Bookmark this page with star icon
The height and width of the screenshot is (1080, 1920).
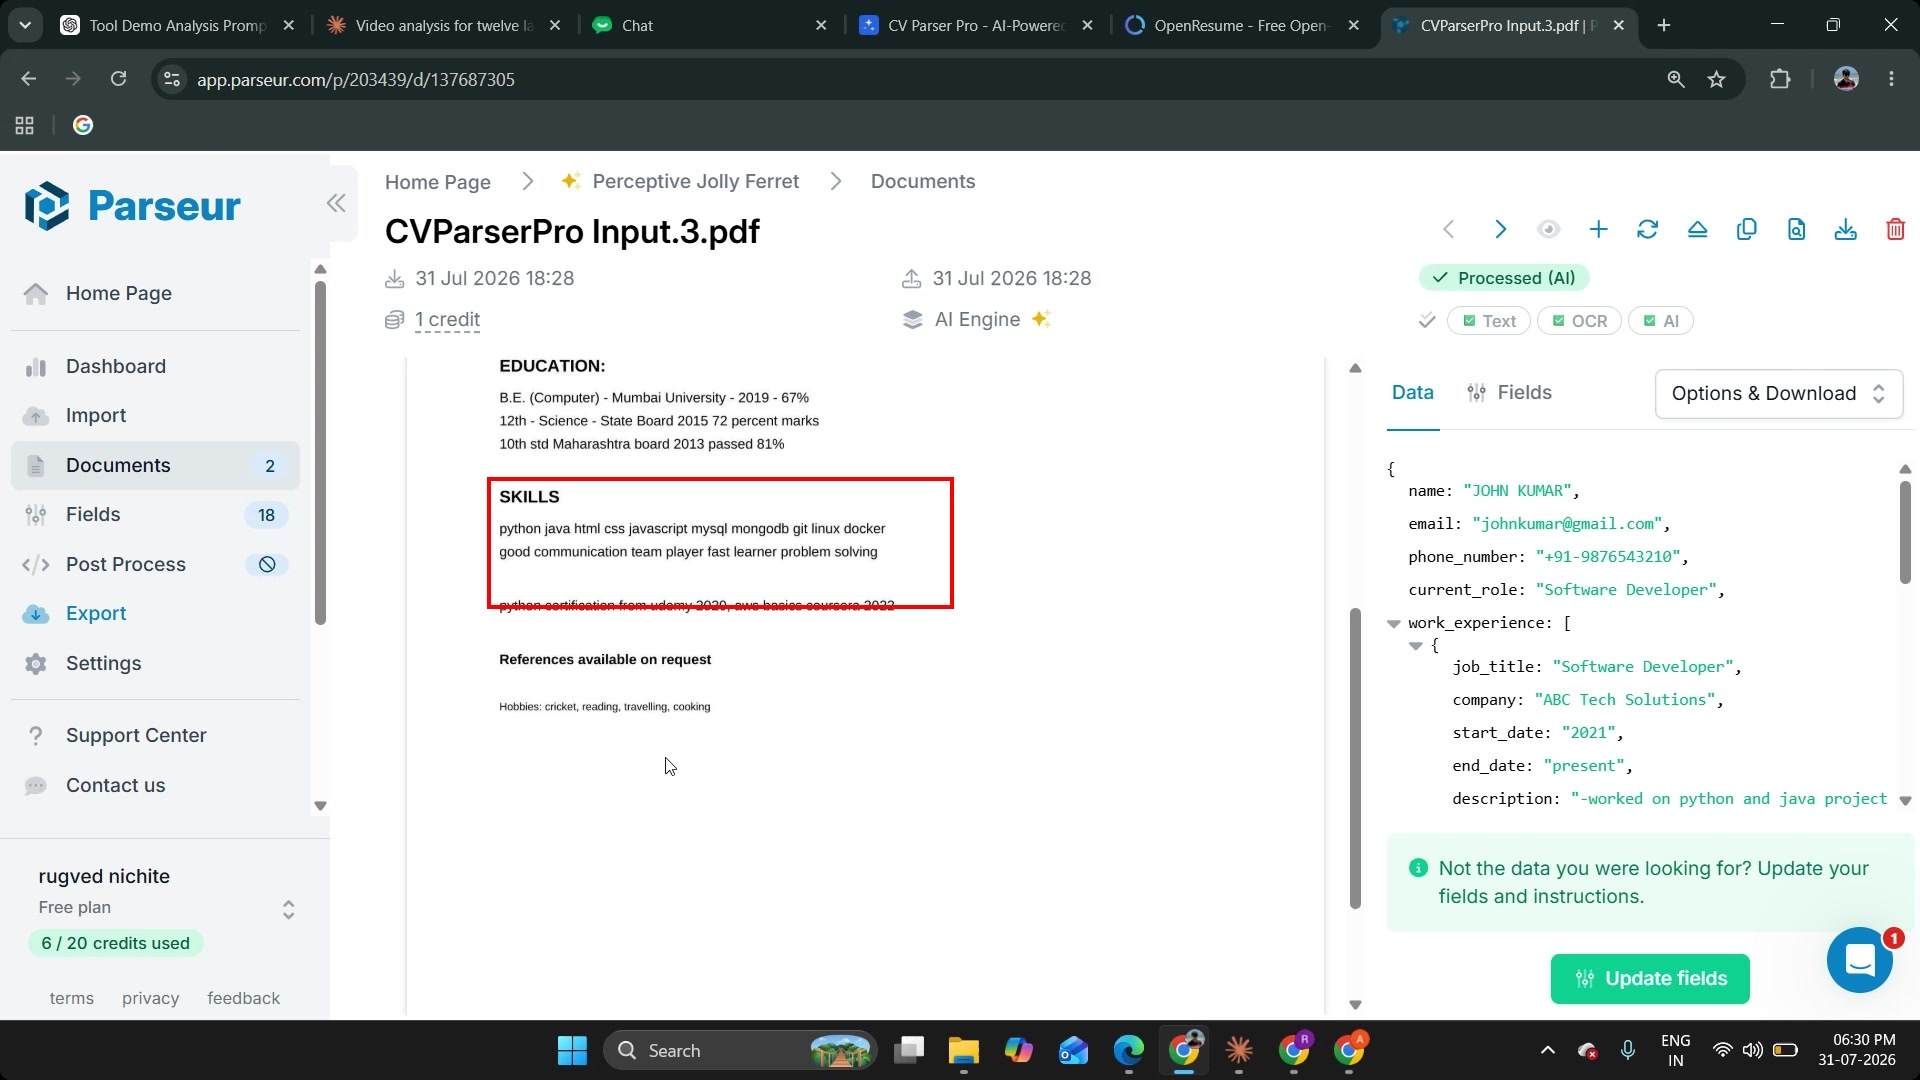[x=1716, y=79]
